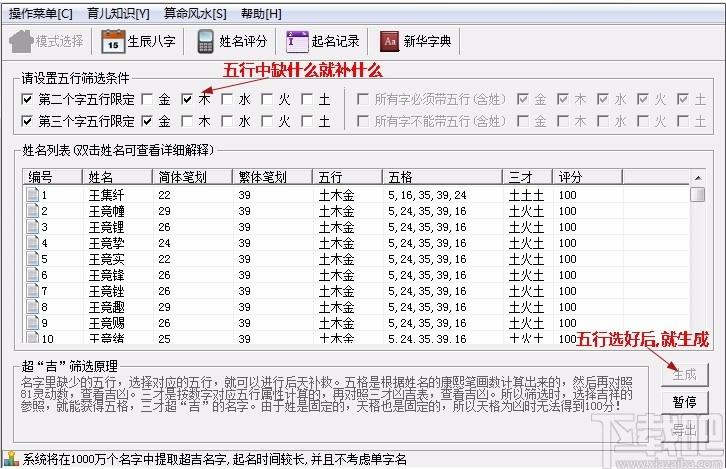Uncheck 木 for the second character
Image resolution: width=726 pixels, height=469 pixels.
(187, 99)
